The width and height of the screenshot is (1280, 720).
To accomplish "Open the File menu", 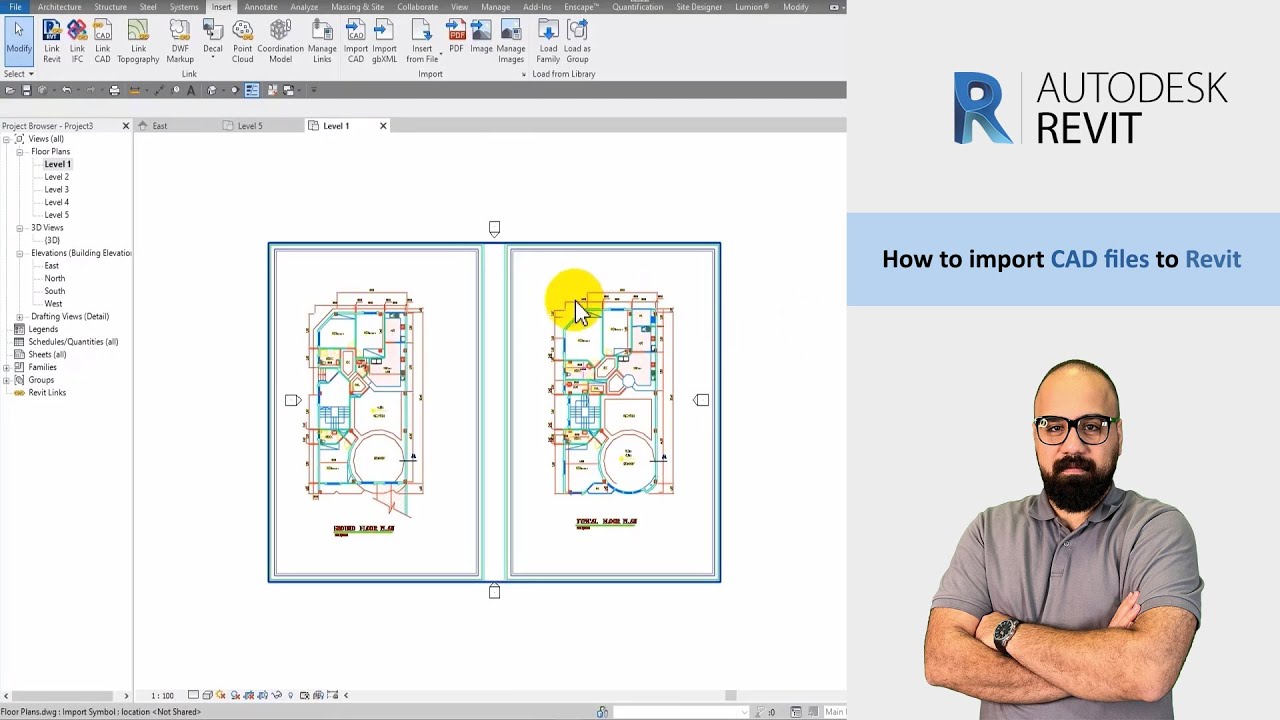I will (x=15, y=7).
